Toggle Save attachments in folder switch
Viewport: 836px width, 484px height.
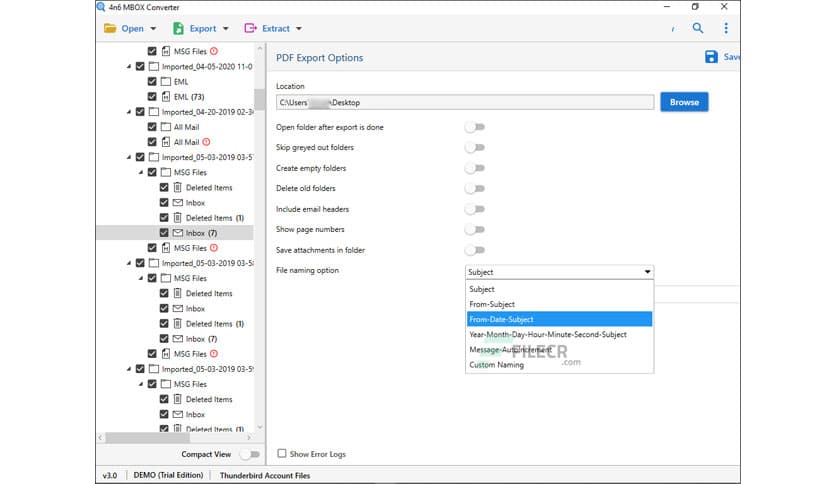(x=475, y=250)
